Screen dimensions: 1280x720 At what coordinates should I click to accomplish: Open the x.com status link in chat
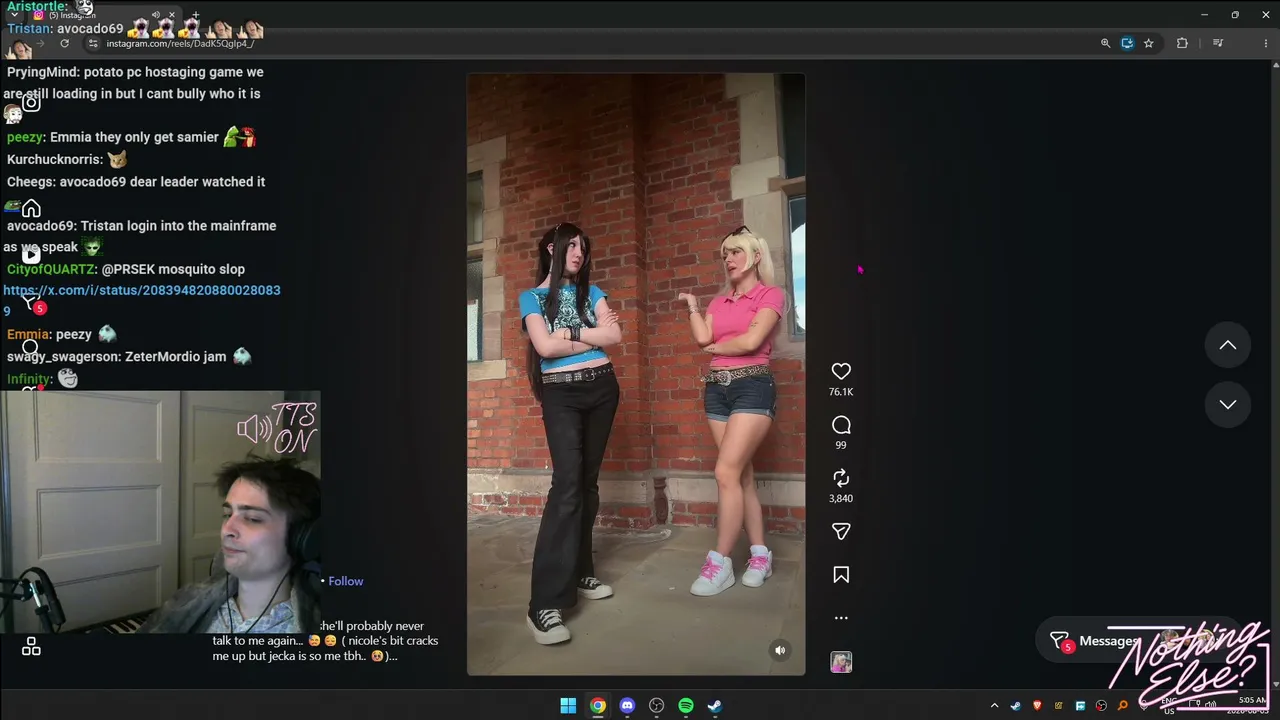click(142, 301)
